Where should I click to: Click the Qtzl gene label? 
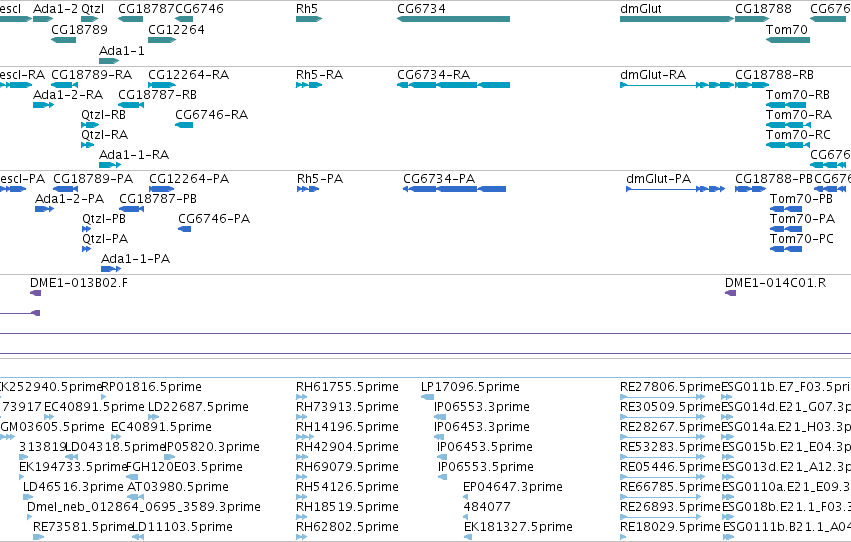click(92, 9)
